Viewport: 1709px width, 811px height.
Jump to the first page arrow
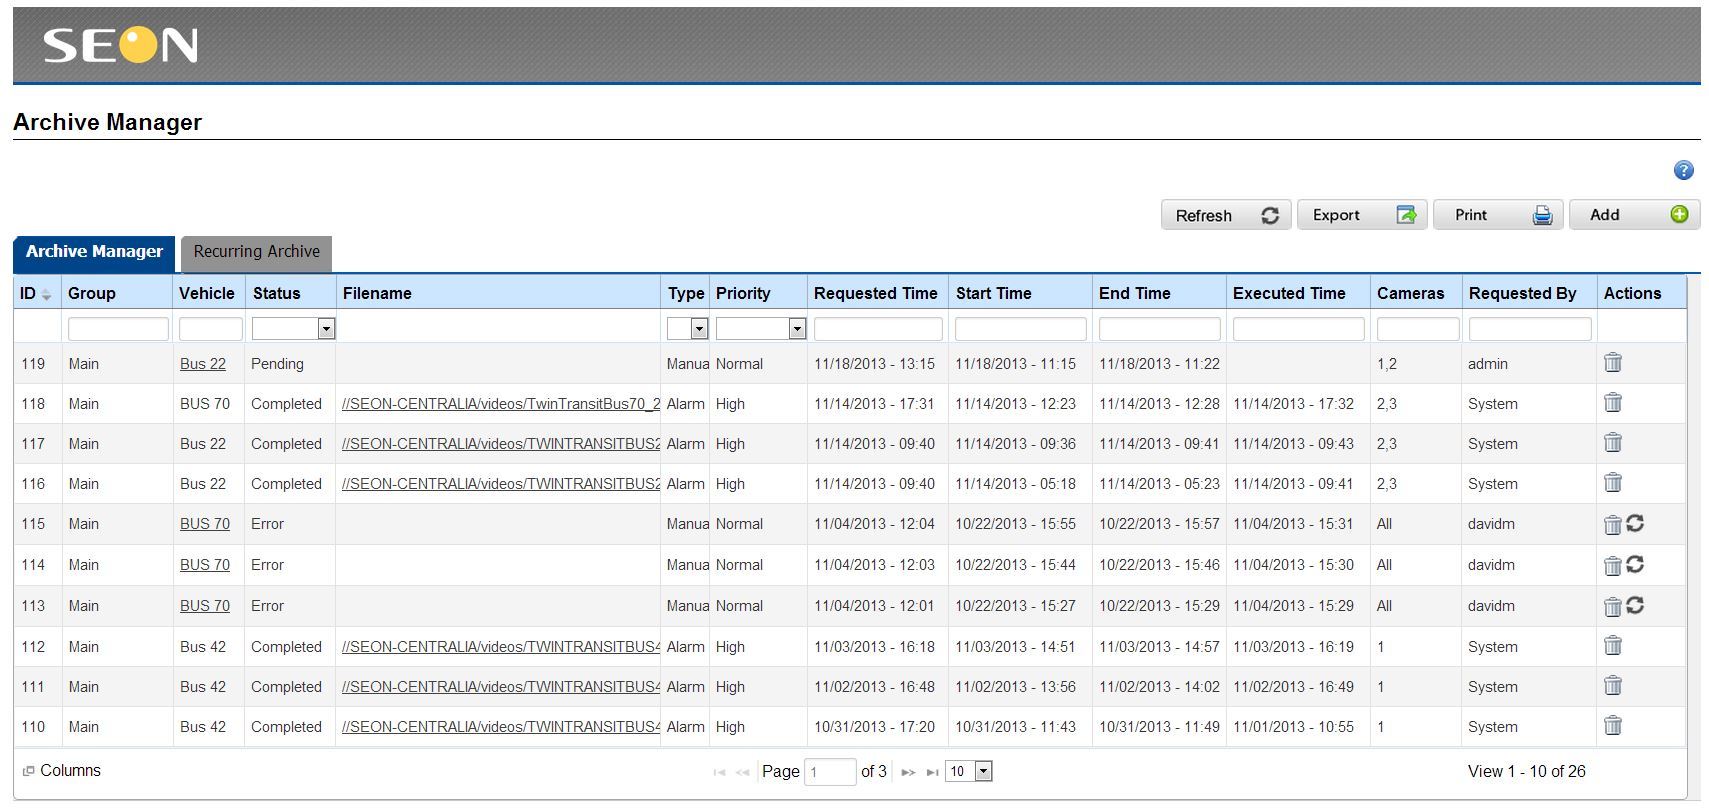(719, 772)
